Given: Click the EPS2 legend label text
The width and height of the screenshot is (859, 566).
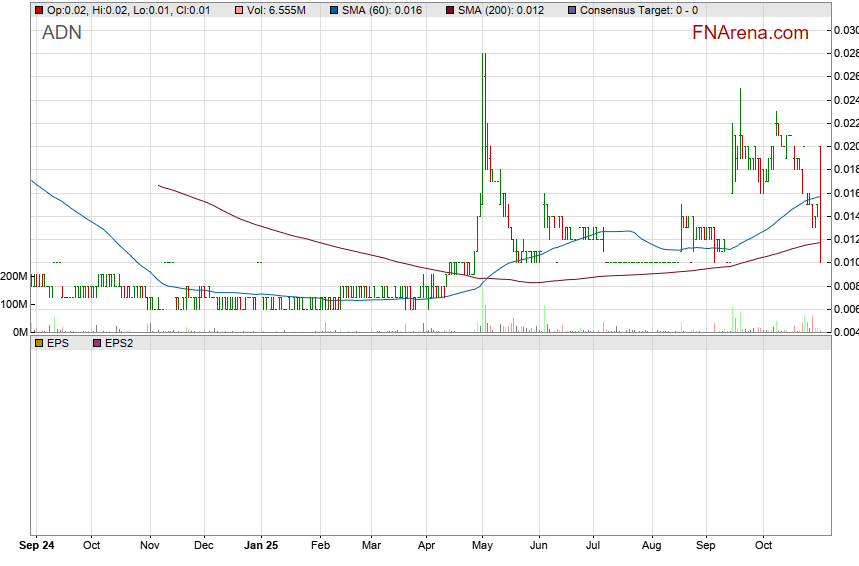Looking at the screenshot, I should point(120,343).
